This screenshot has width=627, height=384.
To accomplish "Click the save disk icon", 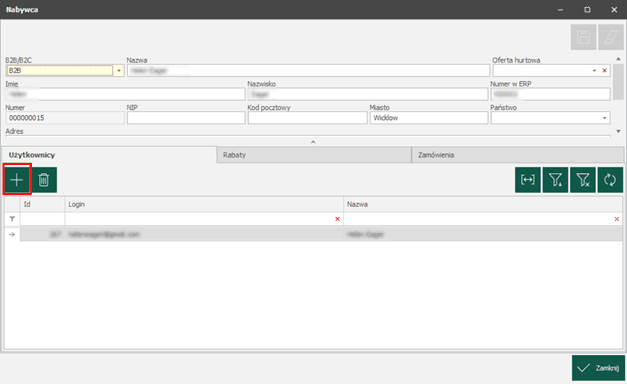I will tap(583, 37).
